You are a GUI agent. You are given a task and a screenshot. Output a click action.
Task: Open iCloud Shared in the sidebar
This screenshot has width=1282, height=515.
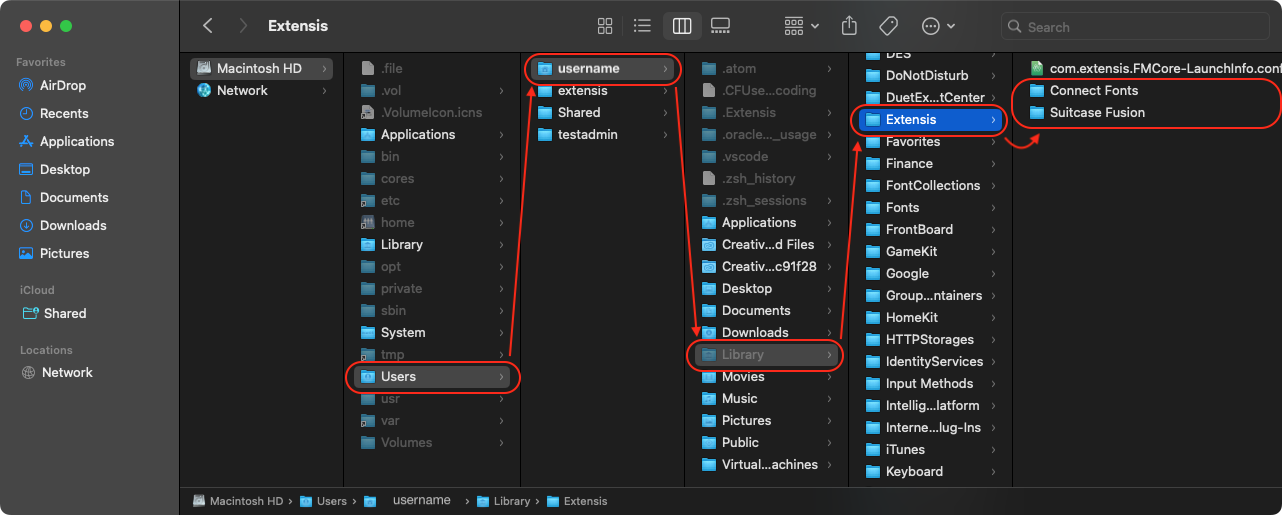[x=65, y=313]
